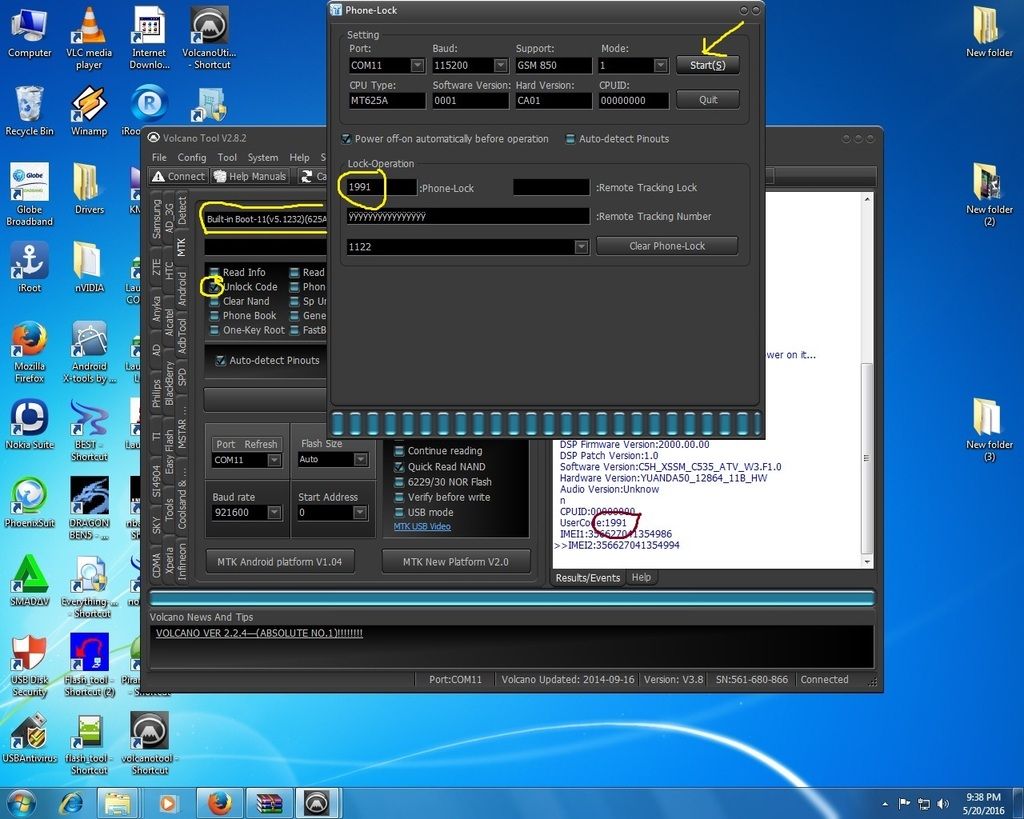
Task: Open the Recycle Bin desktop icon
Action: click(x=29, y=104)
